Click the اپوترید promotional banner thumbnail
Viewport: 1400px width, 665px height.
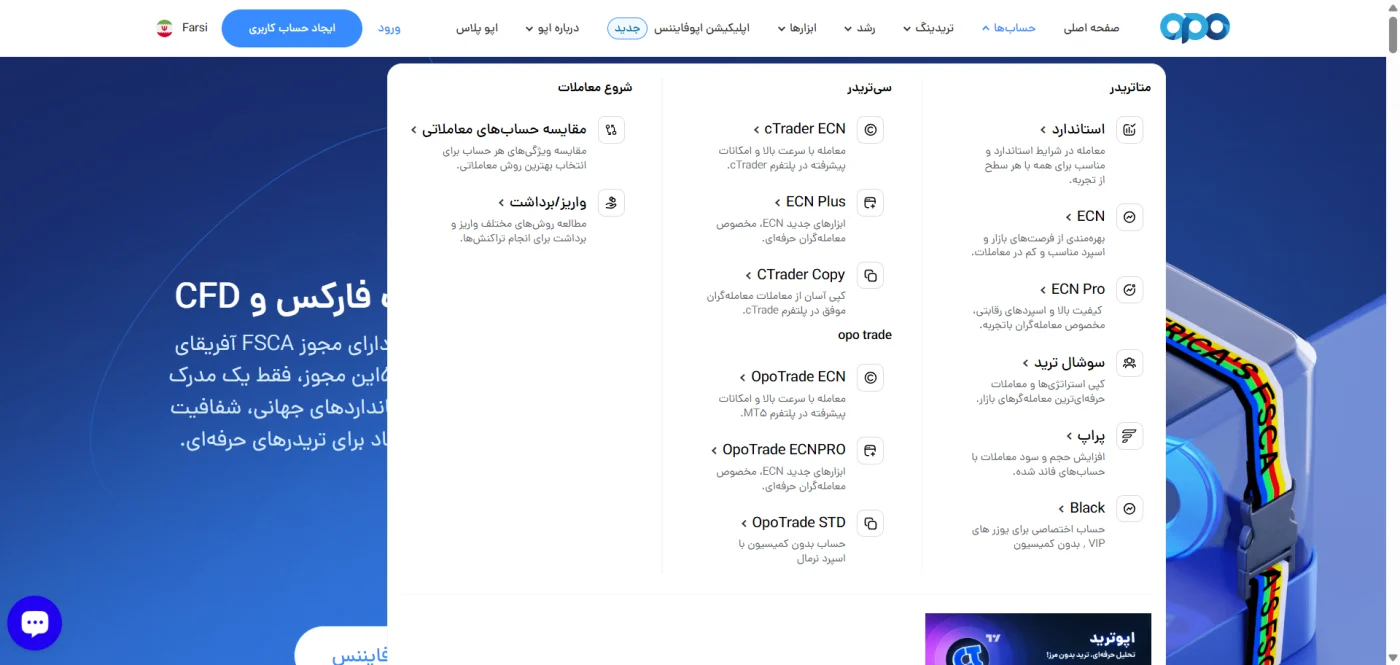point(1038,639)
